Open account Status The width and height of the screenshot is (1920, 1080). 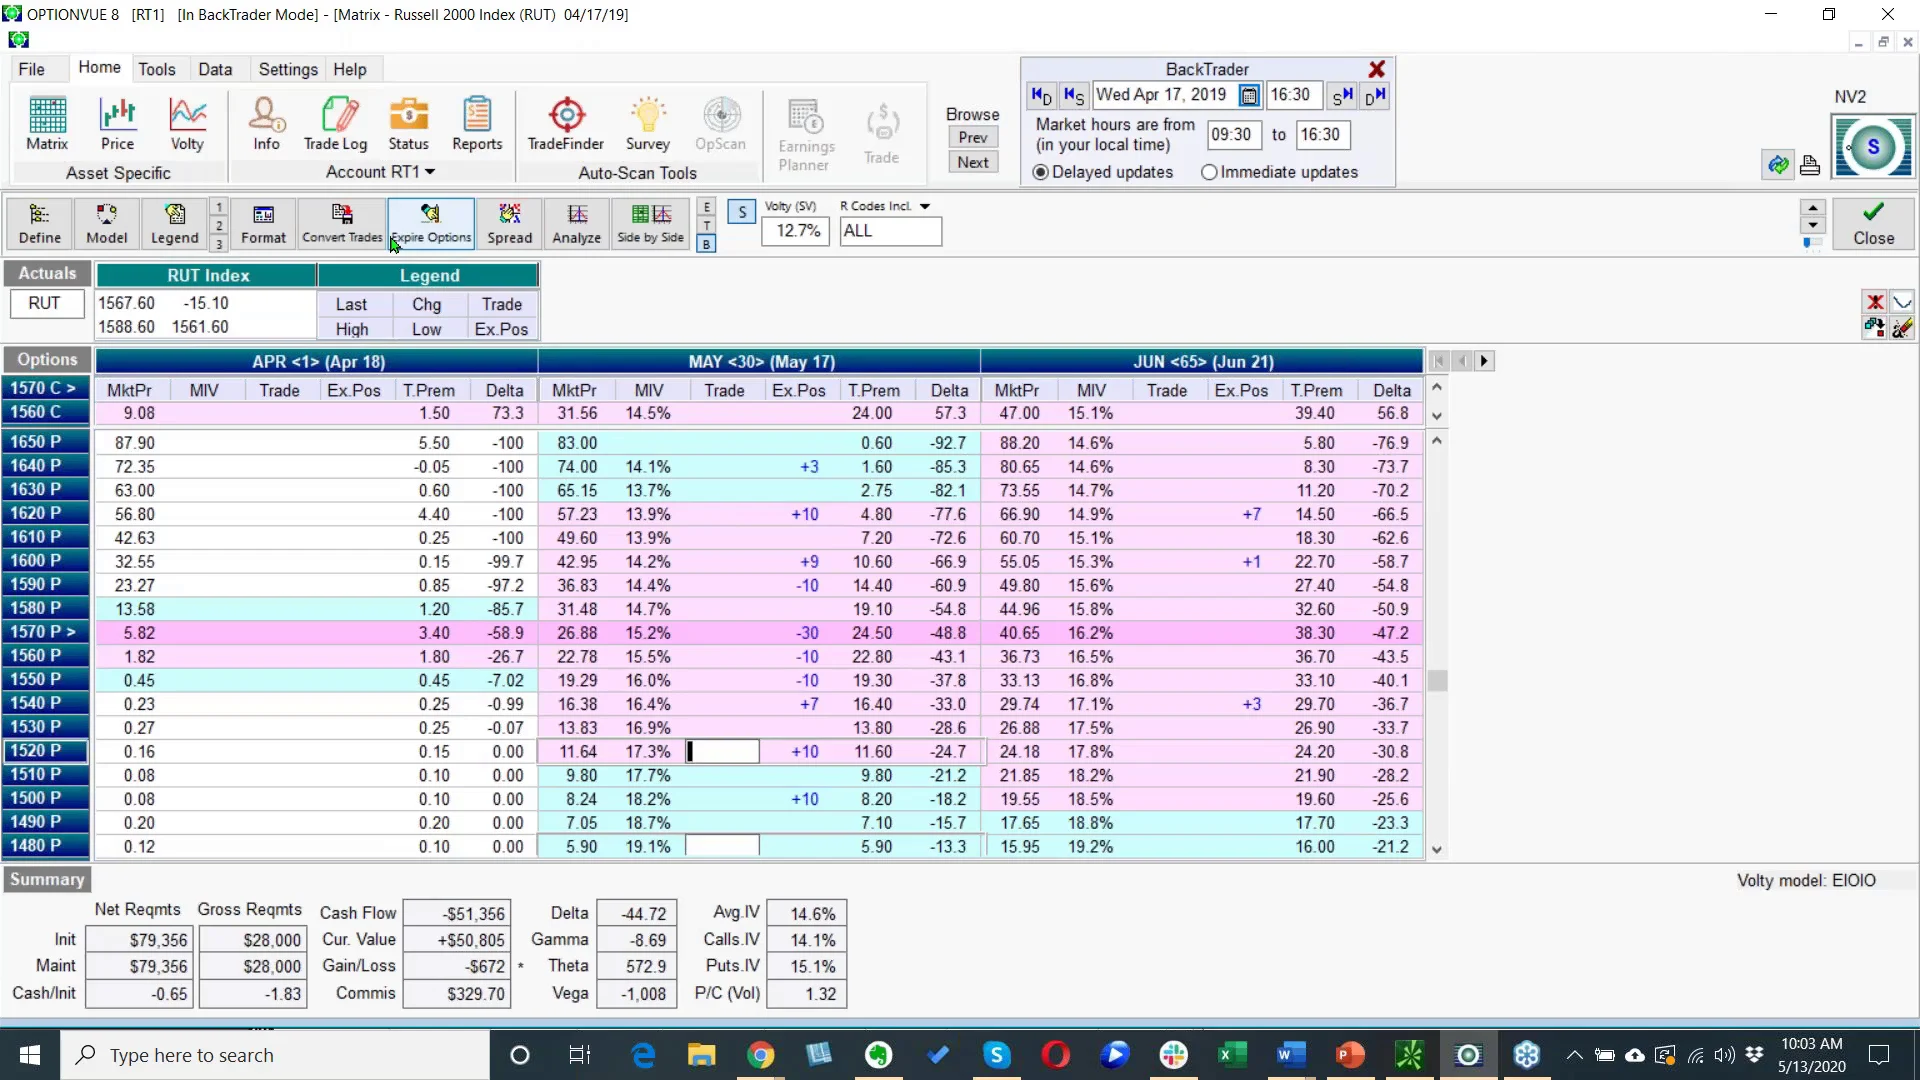point(408,124)
